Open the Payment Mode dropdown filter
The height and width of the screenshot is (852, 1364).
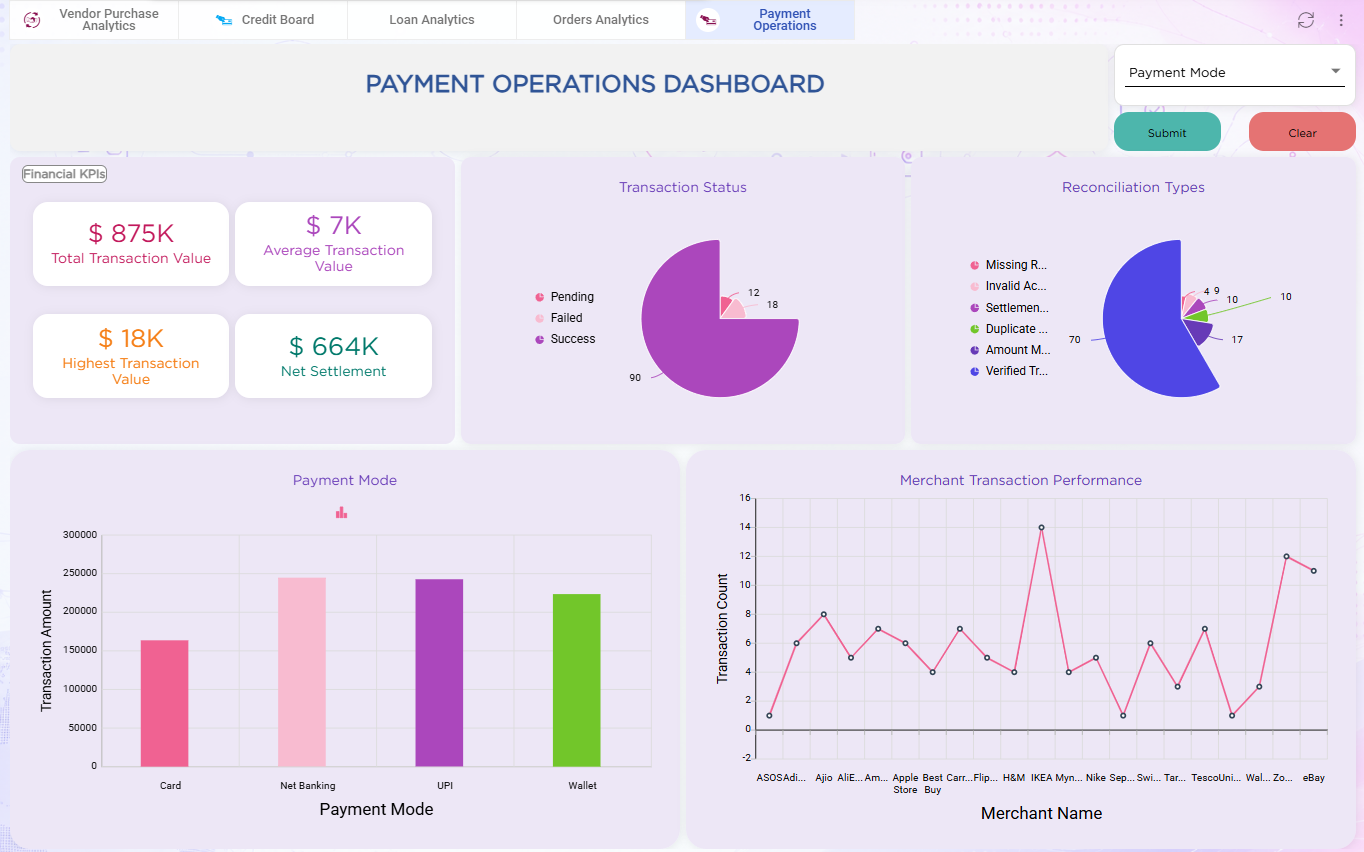[x=1234, y=72]
